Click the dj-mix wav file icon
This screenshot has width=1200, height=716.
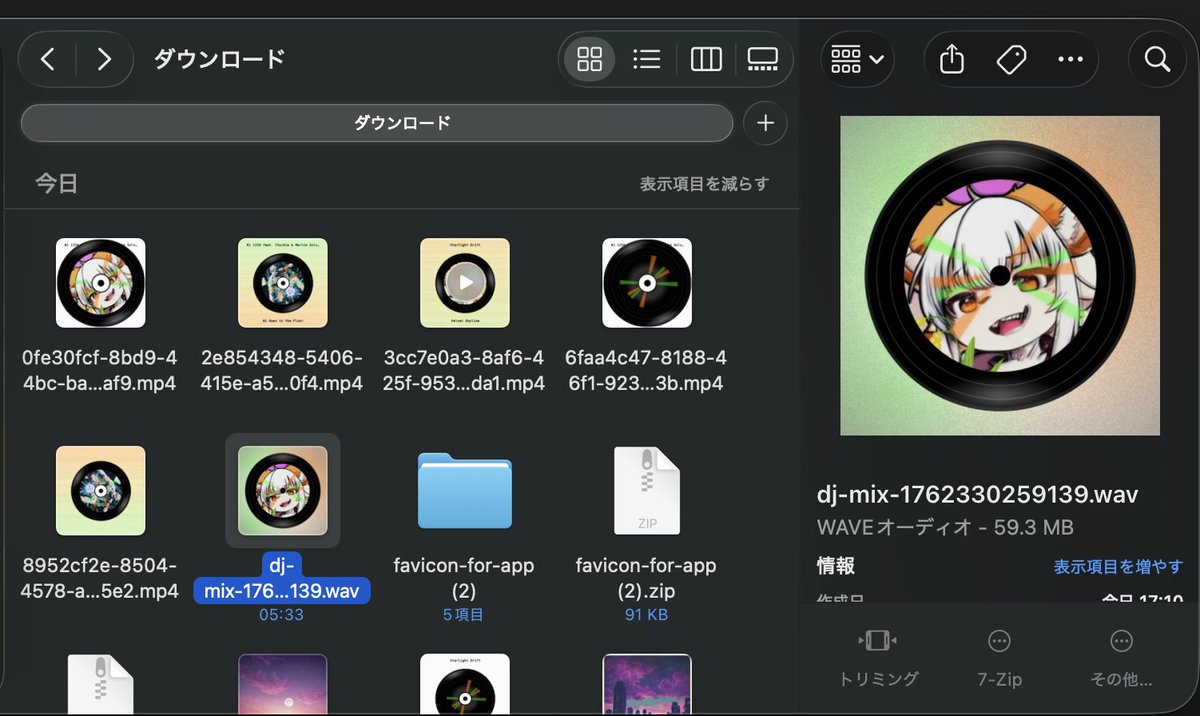tap(283, 491)
